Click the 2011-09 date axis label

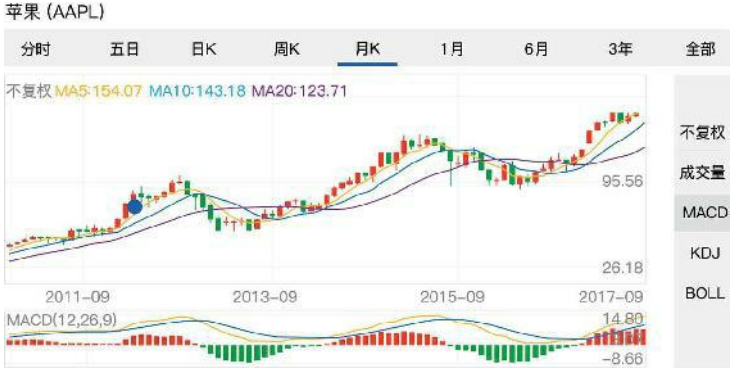(x=77, y=297)
